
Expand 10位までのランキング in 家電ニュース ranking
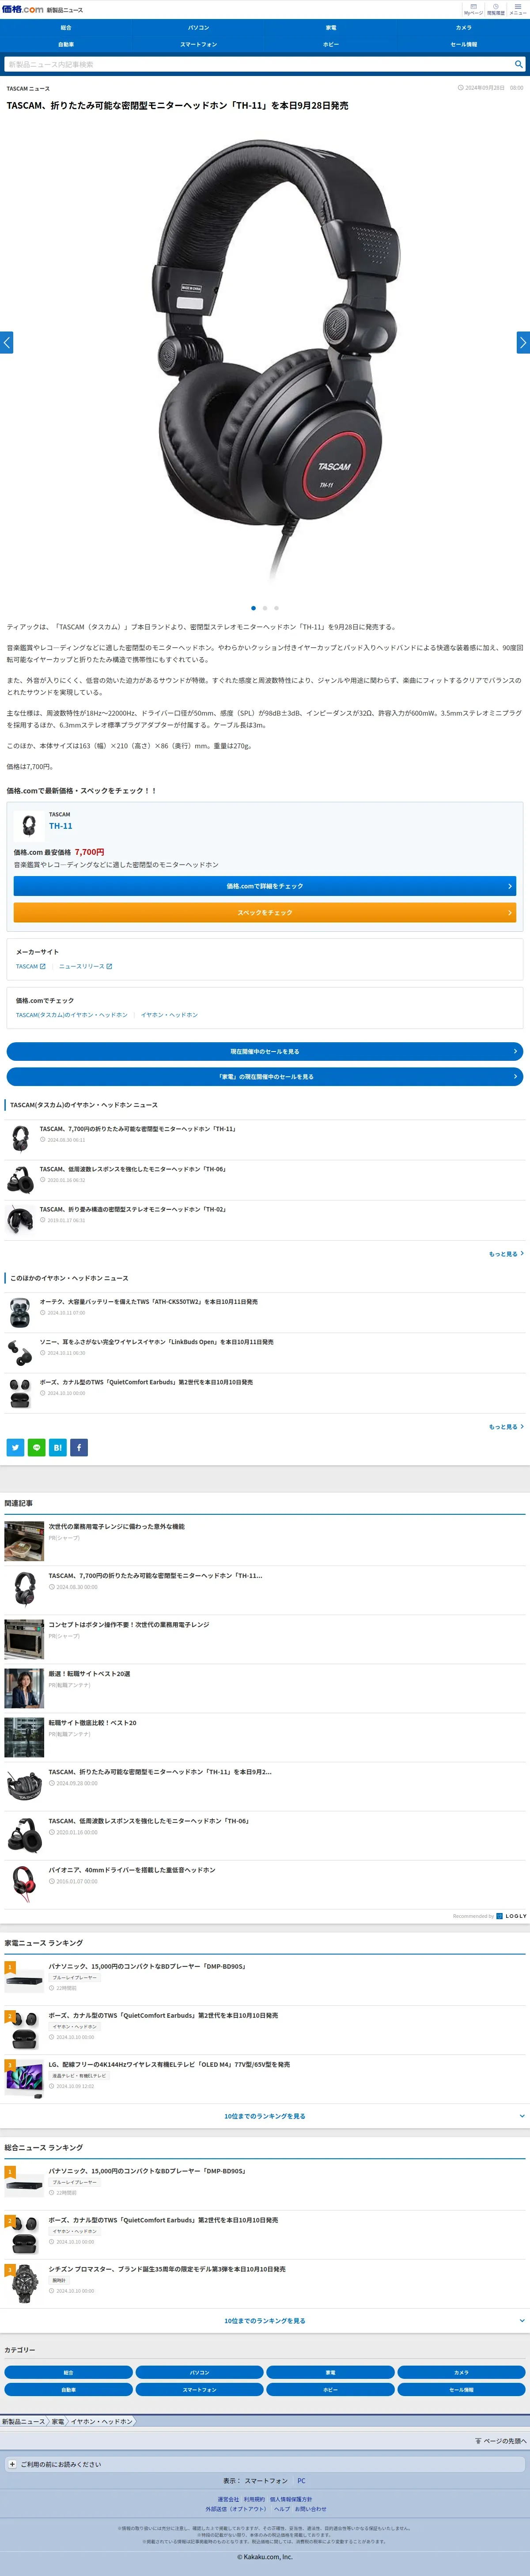265,2116
